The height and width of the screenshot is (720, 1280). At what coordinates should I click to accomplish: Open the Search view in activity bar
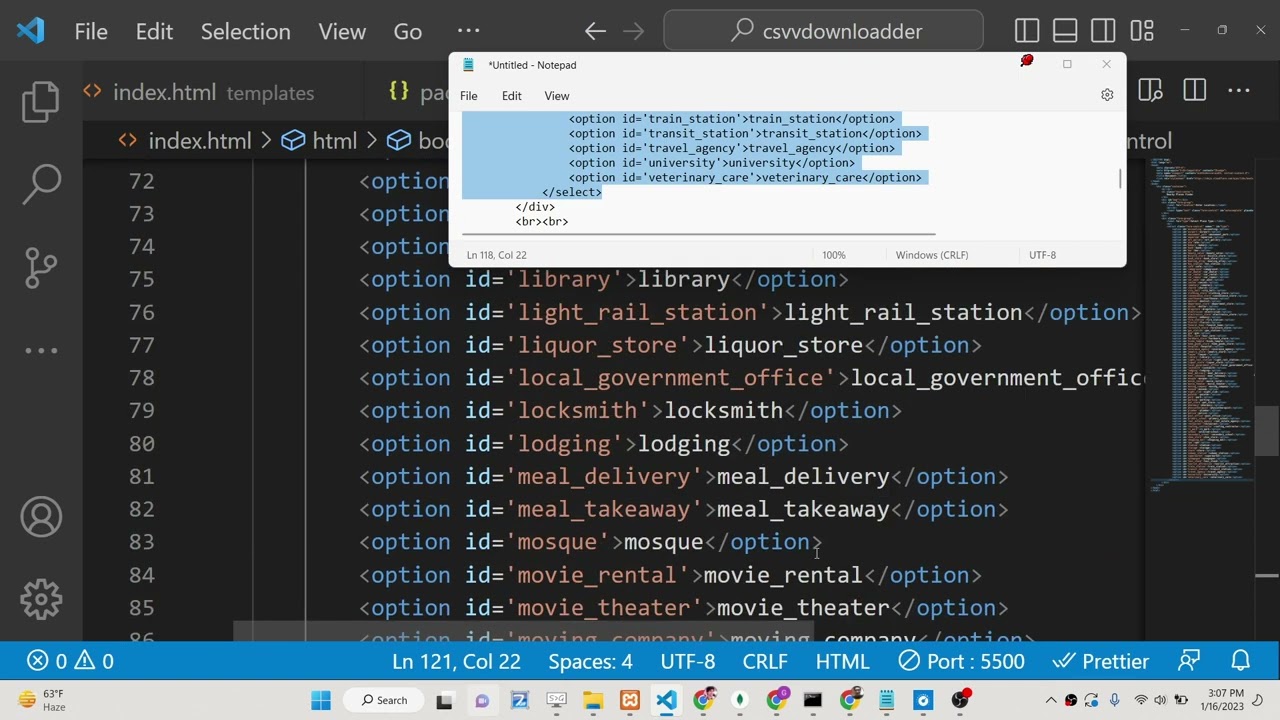tap(41, 183)
